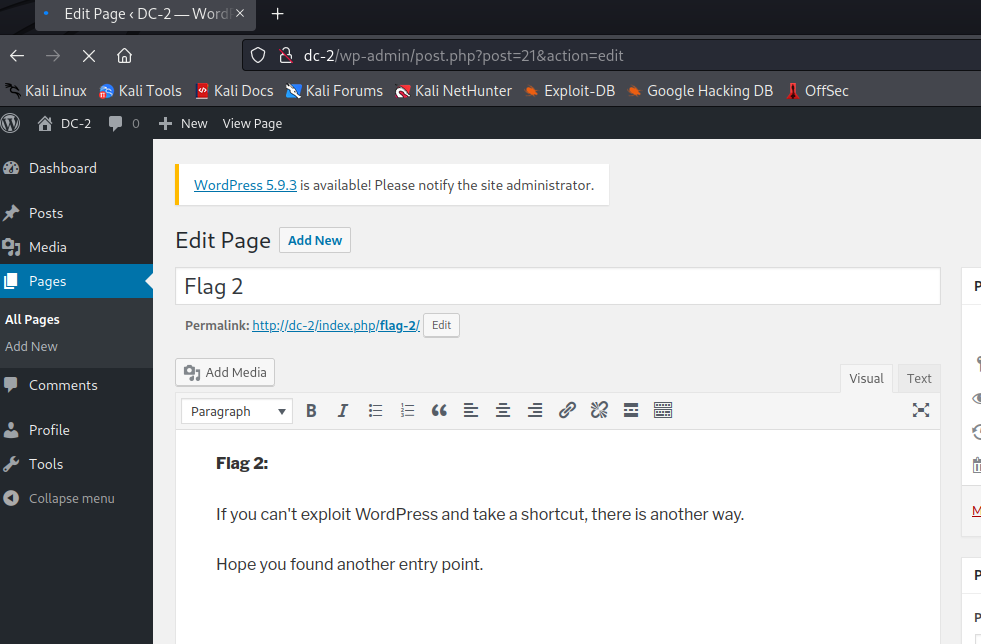Screen dimensions: 981x644
Task: Open the Kali Tools bookmark
Action: click(140, 91)
